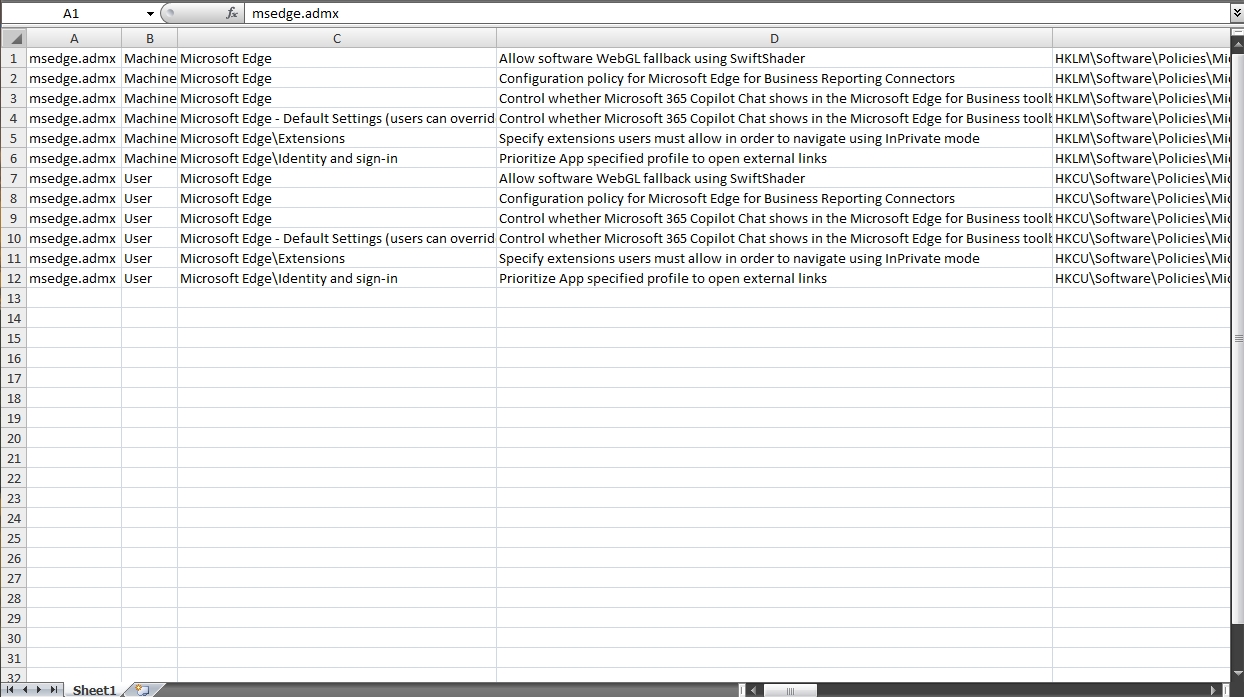Image resolution: width=1244 pixels, height=697 pixels.
Task: Select Copilot Chat policy cell in row 9
Action: (x=774, y=218)
